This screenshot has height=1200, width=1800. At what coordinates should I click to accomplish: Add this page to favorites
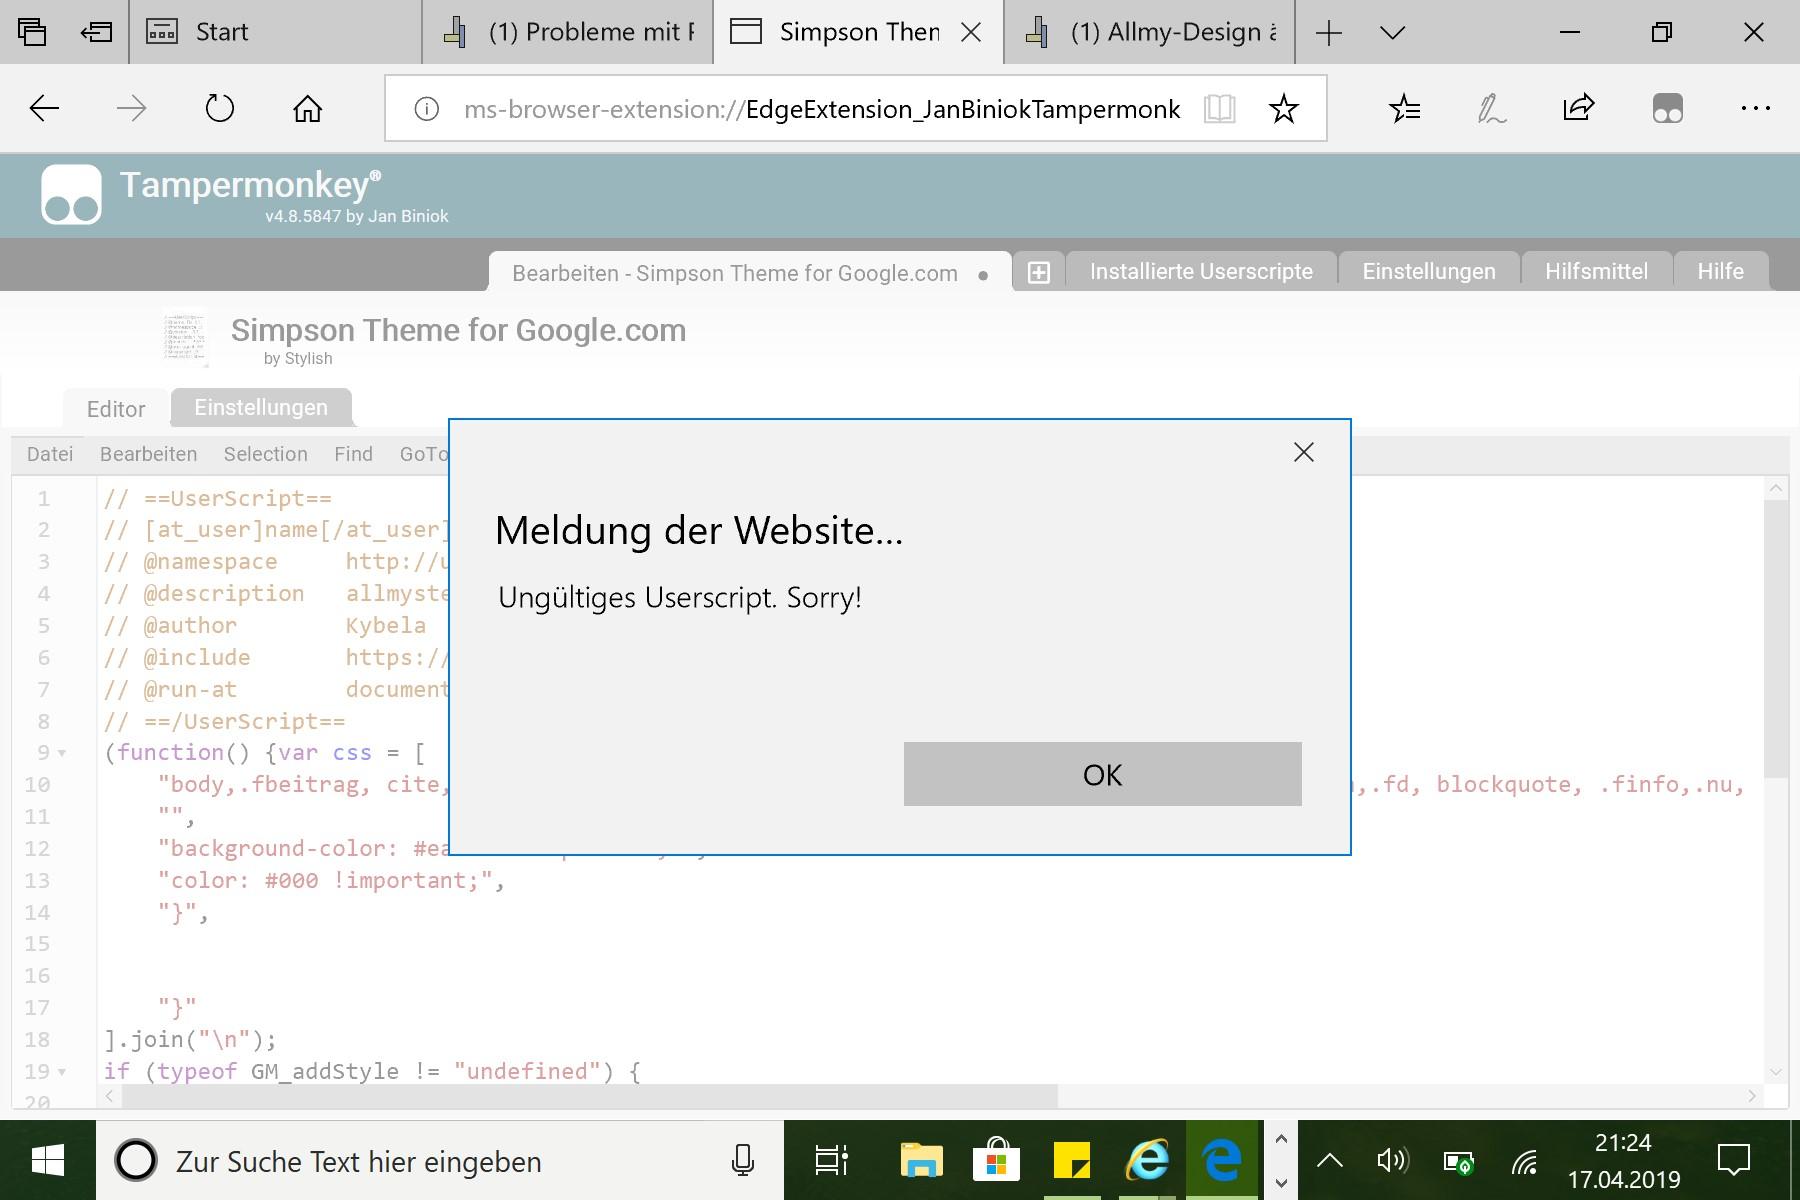pos(1284,109)
